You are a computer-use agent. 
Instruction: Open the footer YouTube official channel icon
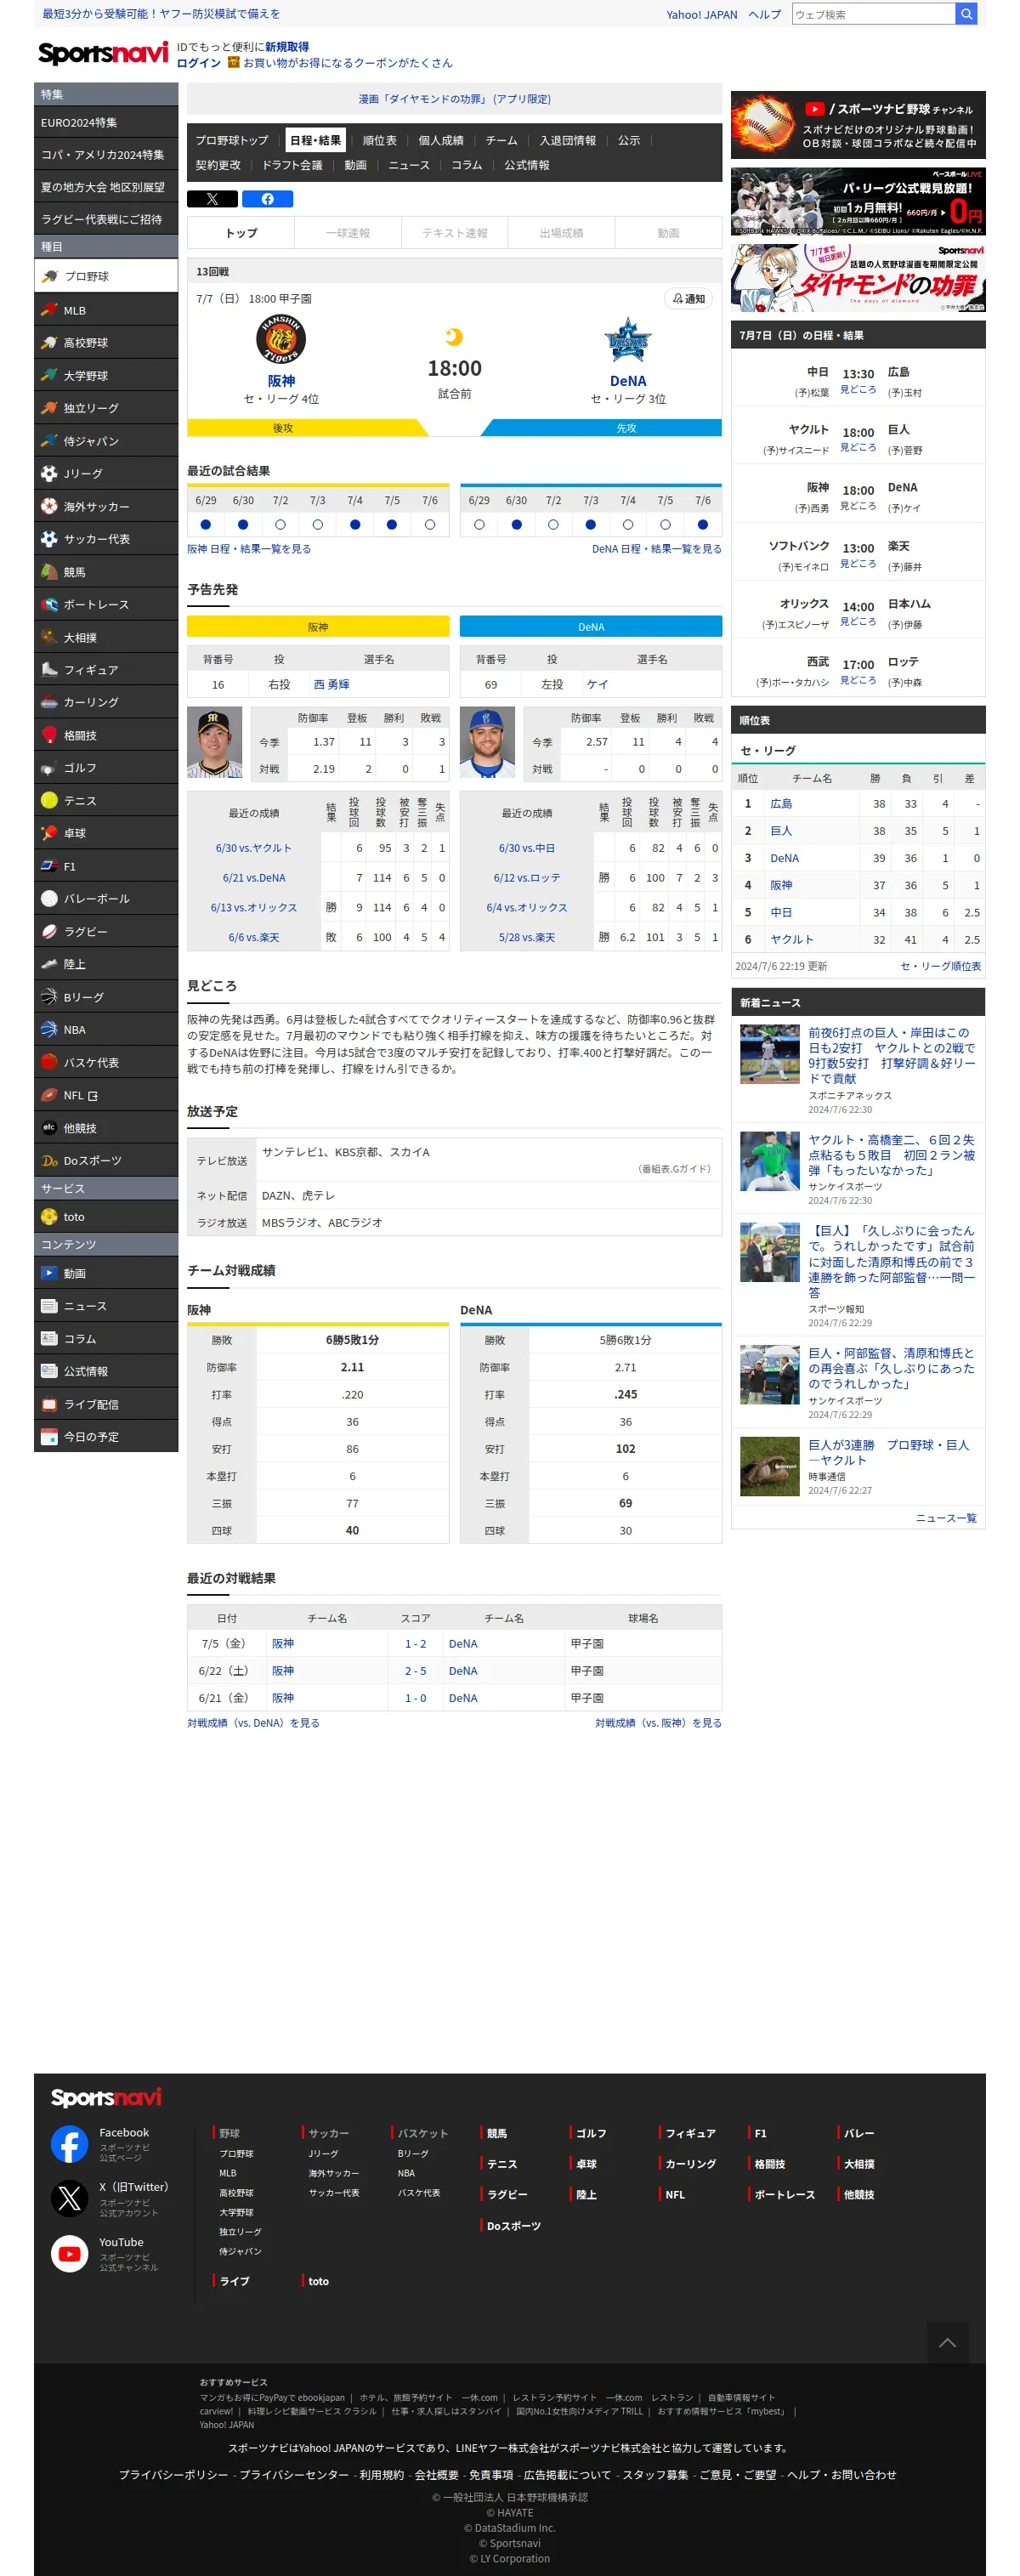point(70,2253)
